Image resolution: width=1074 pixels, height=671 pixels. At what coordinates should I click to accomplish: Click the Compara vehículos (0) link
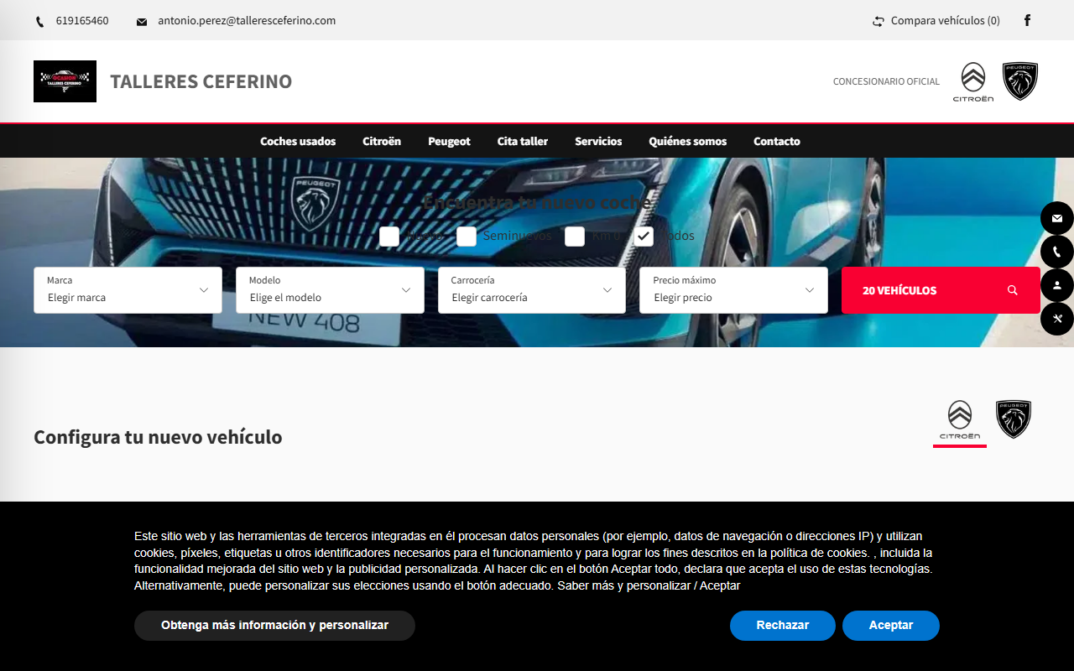[x=945, y=21]
